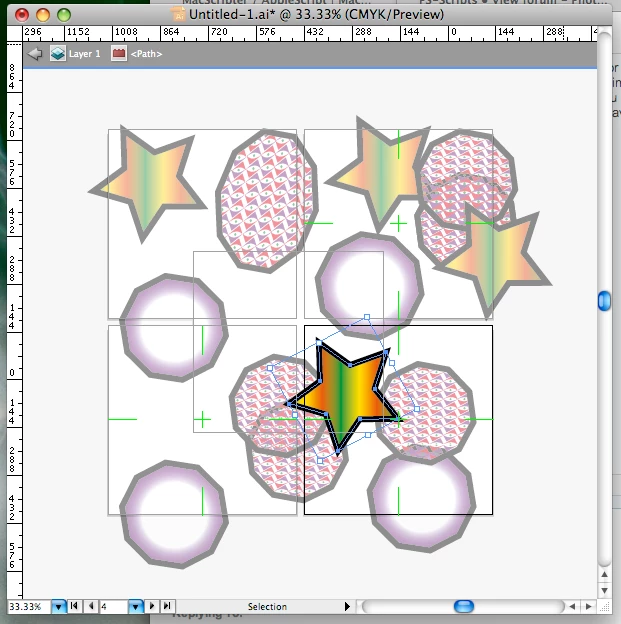This screenshot has width=621, height=624.
Task: Click the document title text in title bar
Action: coord(316,14)
